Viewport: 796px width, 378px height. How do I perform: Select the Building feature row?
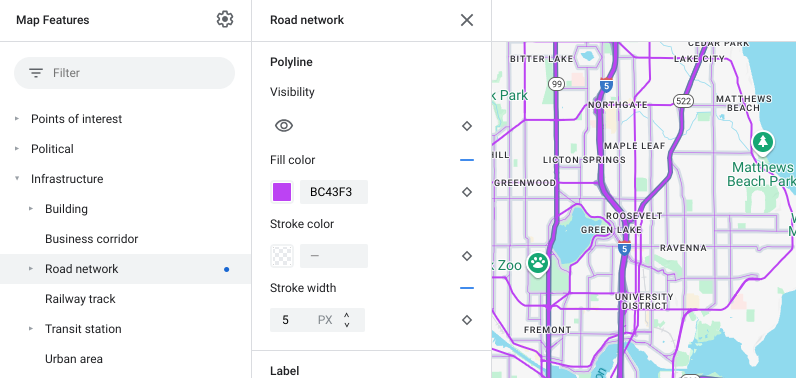(x=125, y=209)
